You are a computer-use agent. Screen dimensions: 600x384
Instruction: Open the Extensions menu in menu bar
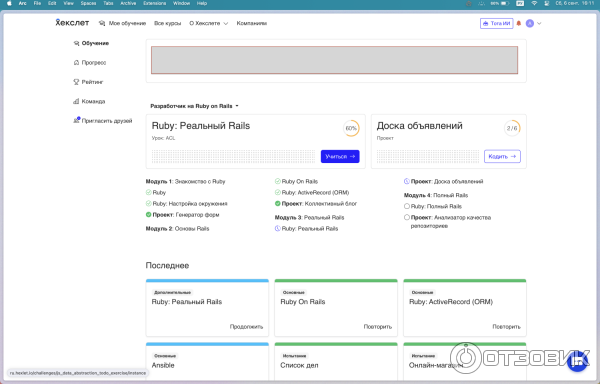pyautogui.click(x=155, y=3)
